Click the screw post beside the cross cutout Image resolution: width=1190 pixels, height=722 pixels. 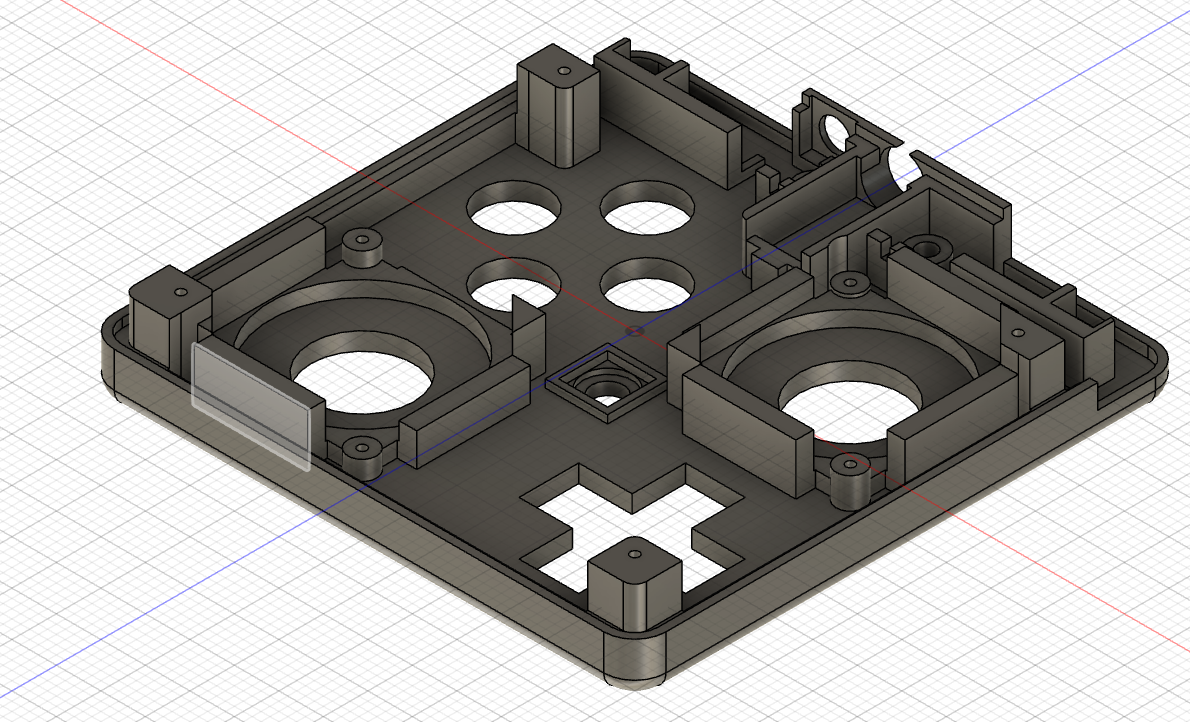tap(634, 583)
